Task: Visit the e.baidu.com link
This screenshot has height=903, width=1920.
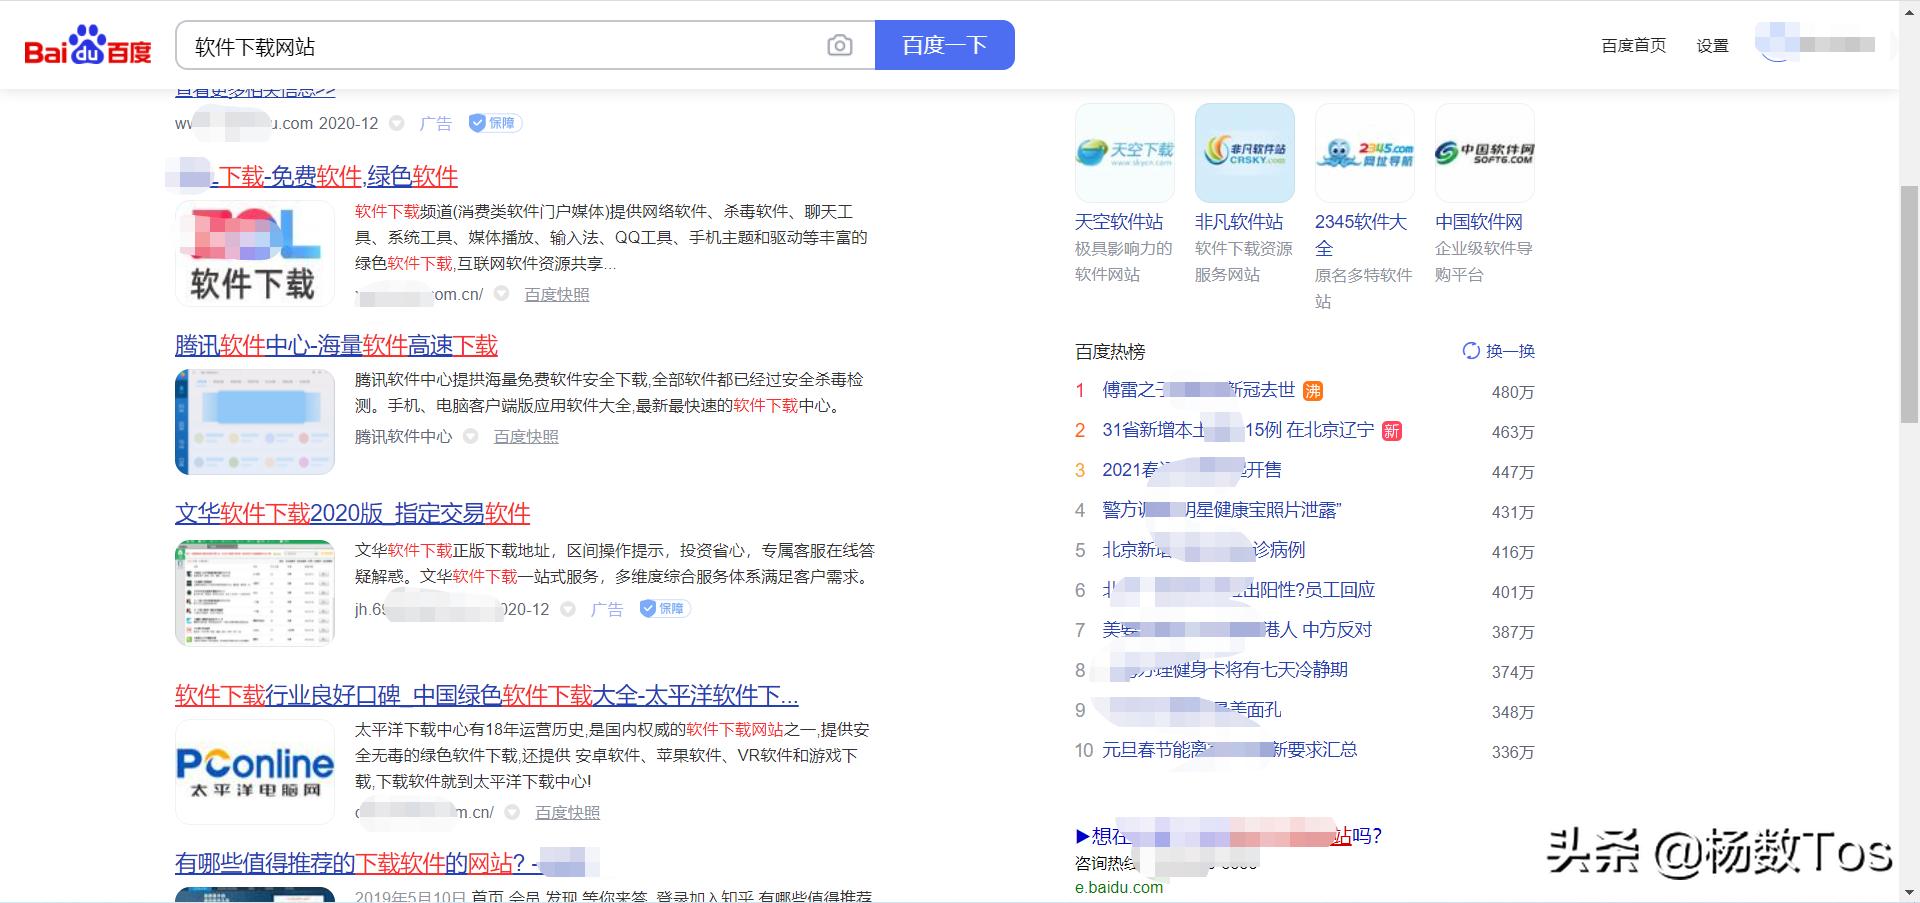Action: 1119,887
